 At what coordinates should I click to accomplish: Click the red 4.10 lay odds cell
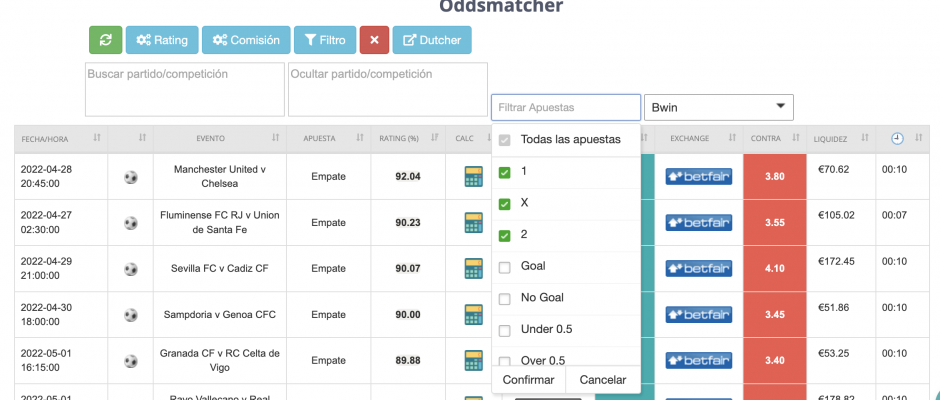point(775,269)
